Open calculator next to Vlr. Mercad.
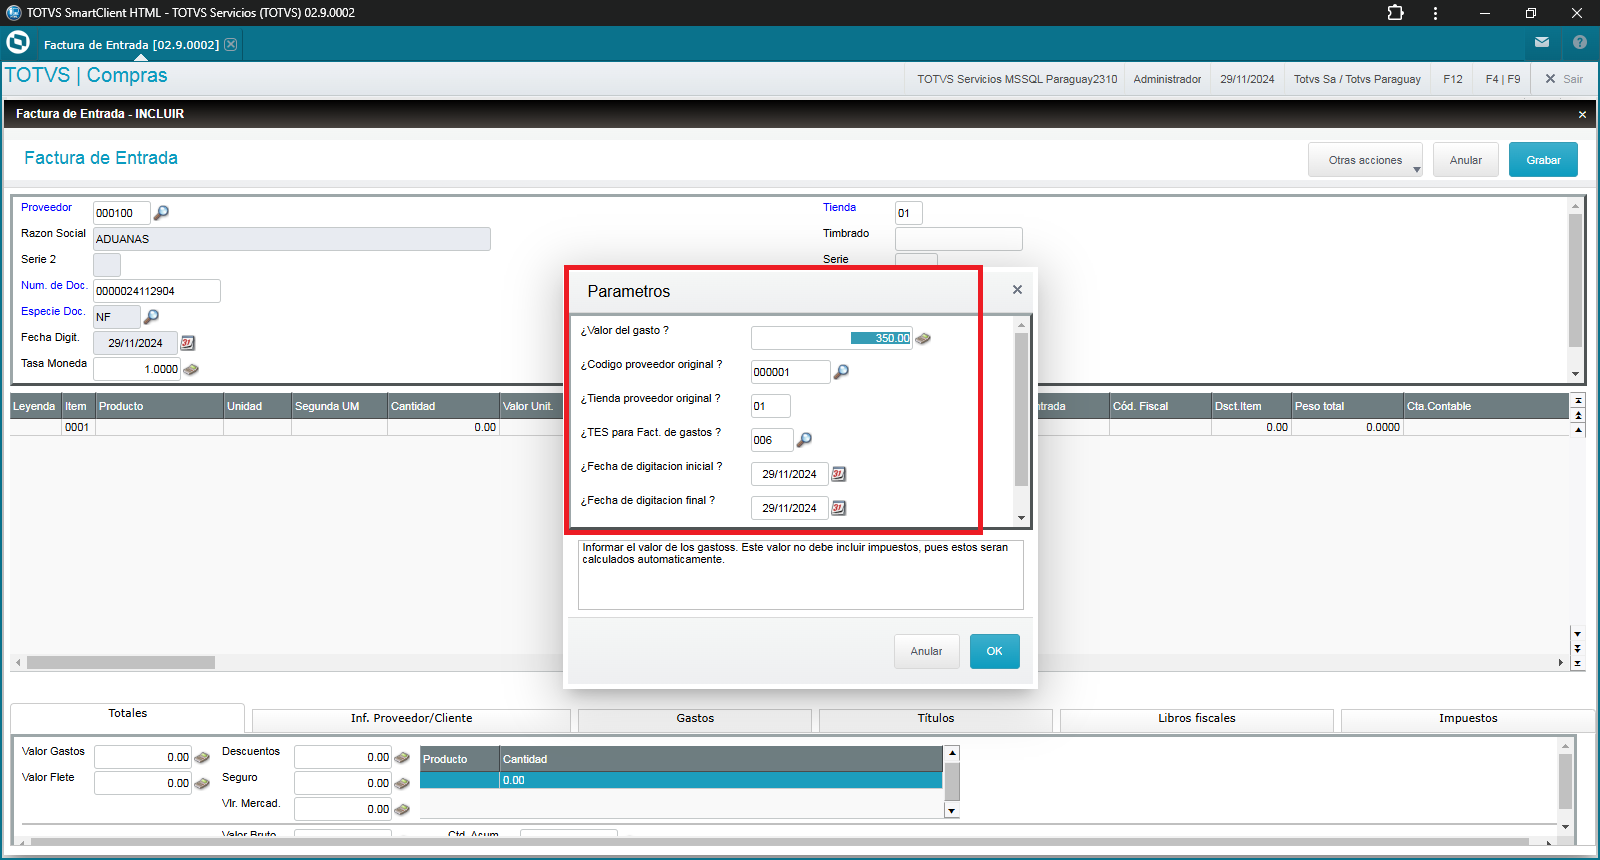1600x860 pixels. coord(402,810)
